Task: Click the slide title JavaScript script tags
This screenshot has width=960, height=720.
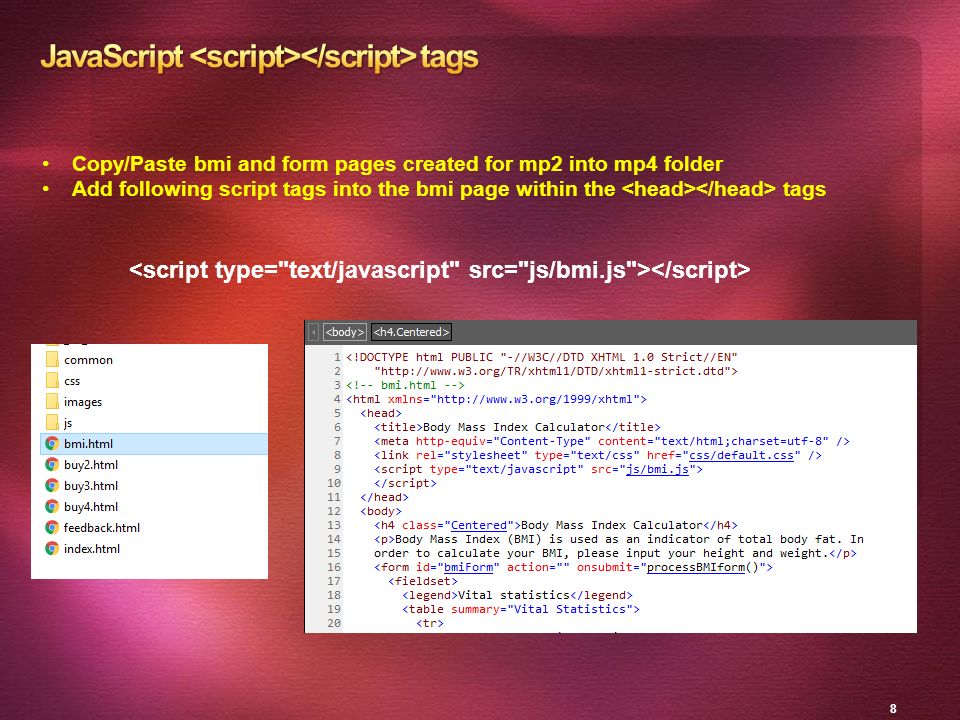Action: pyautogui.click(x=260, y=57)
